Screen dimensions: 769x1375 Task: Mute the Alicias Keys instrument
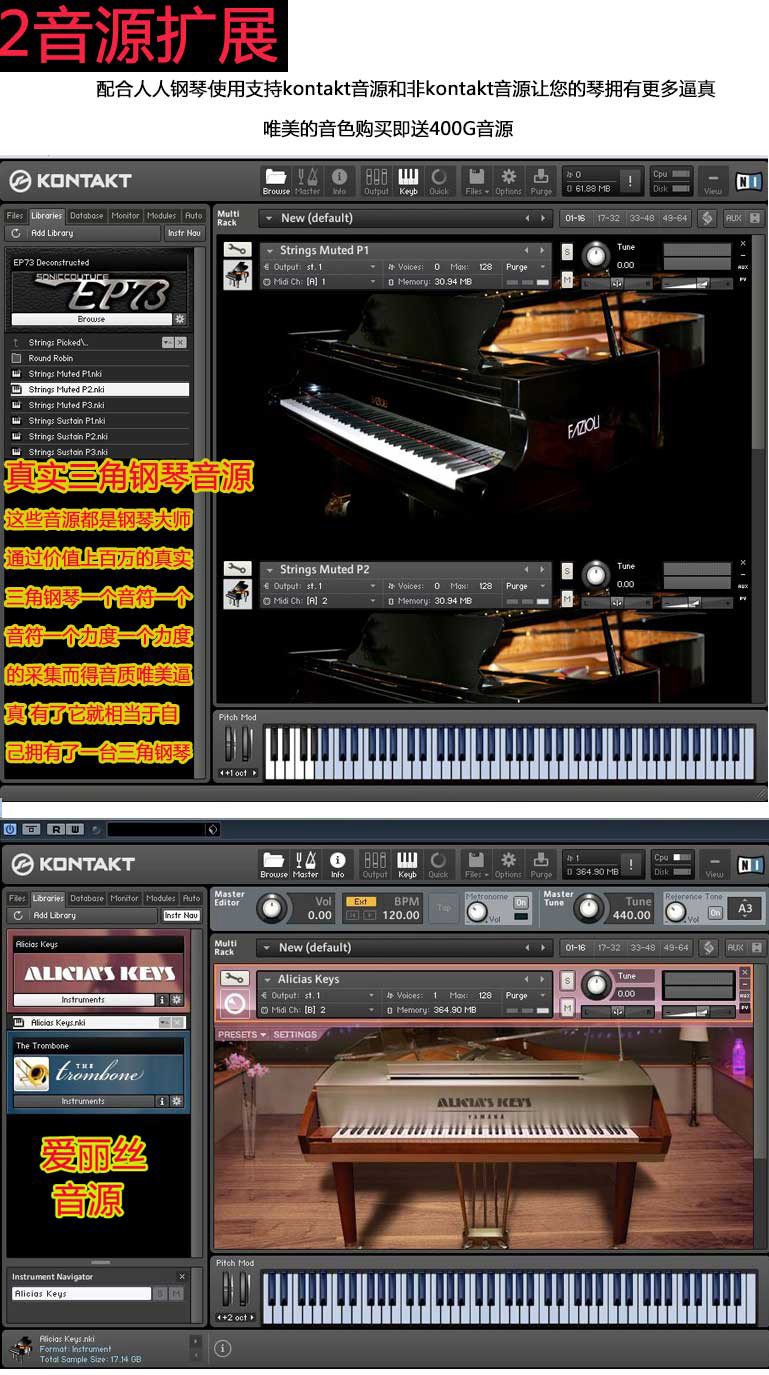567,1009
